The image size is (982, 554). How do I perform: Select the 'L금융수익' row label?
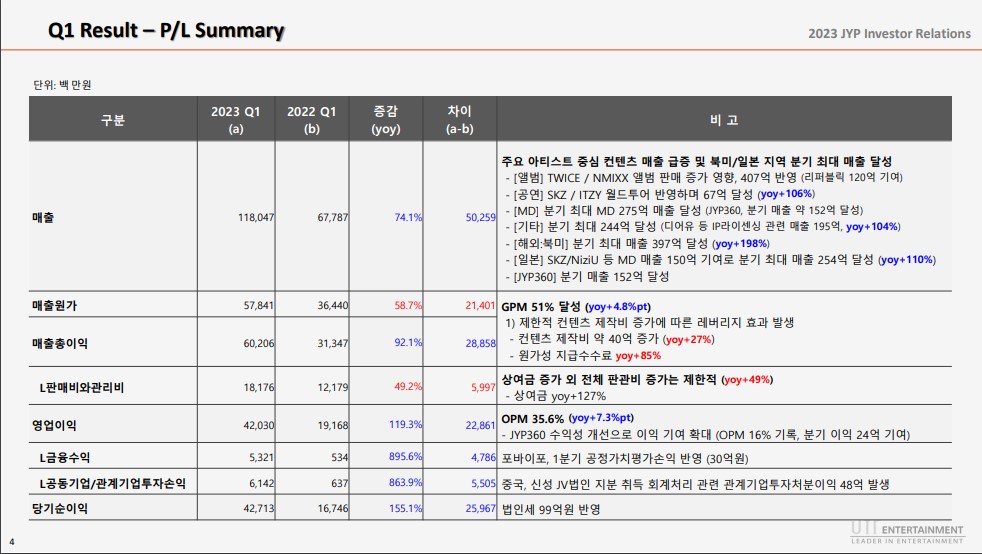tap(65, 458)
